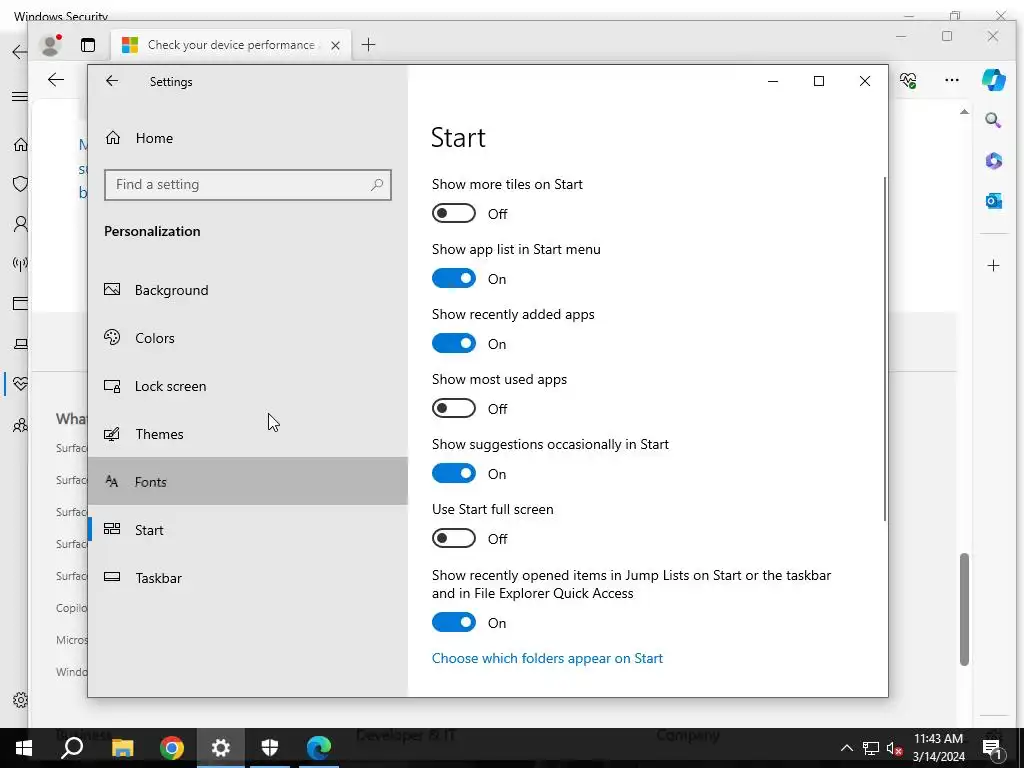Click the Background picture icon in sidebar

[112, 289]
